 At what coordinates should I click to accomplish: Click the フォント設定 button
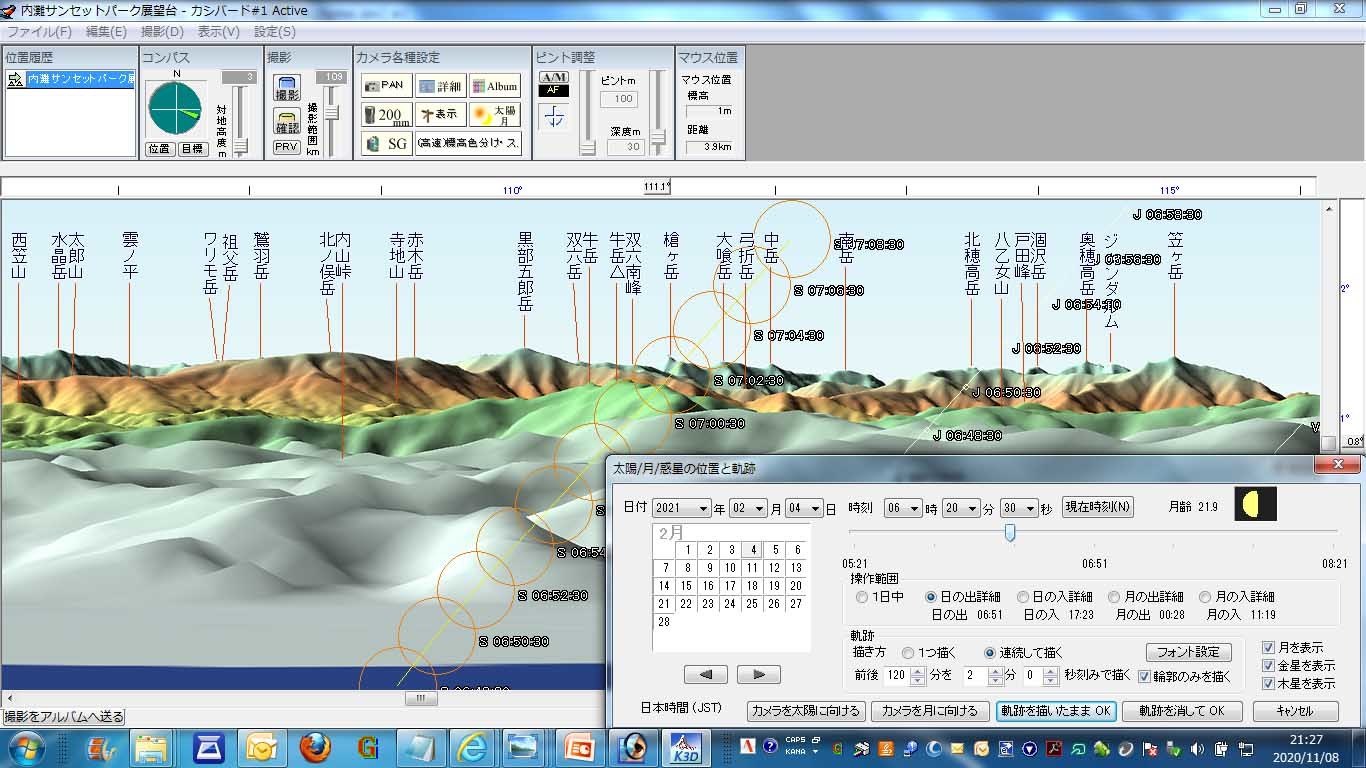(x=1189, y=652)
